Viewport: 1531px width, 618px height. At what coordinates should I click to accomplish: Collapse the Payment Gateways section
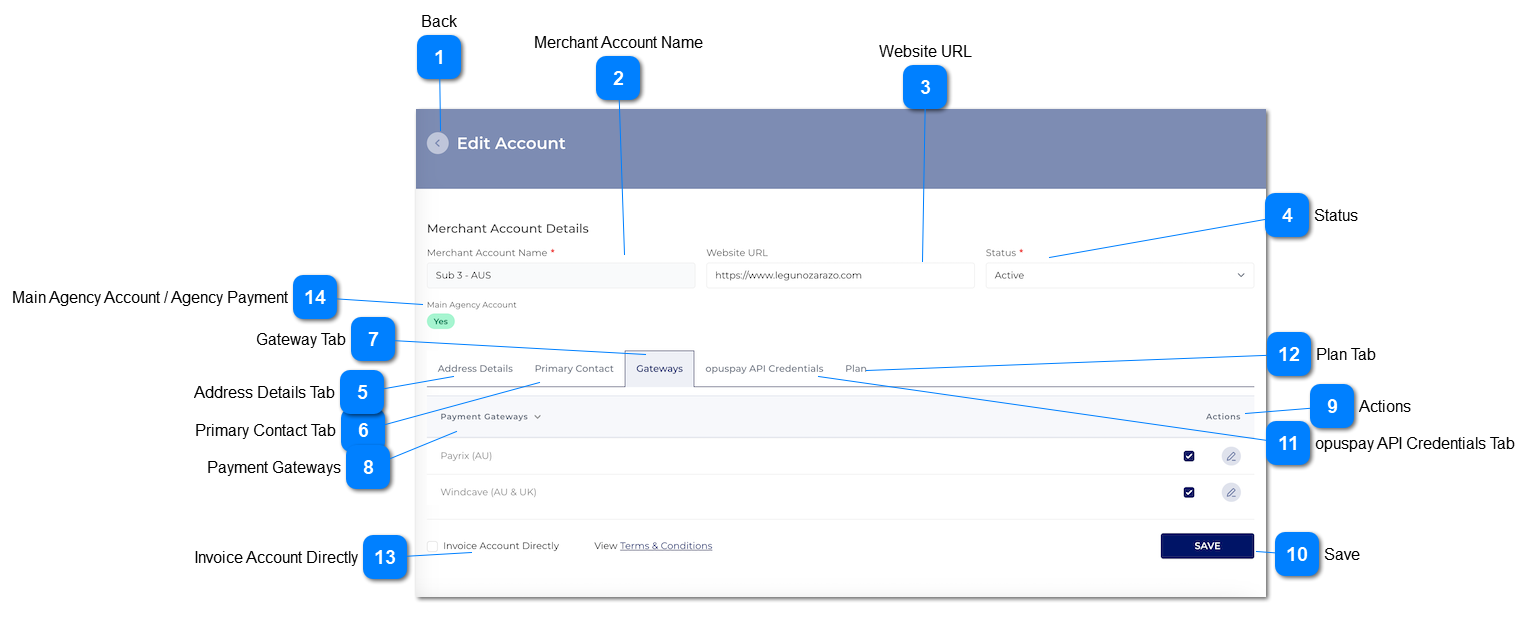click(x=537, y=416)
